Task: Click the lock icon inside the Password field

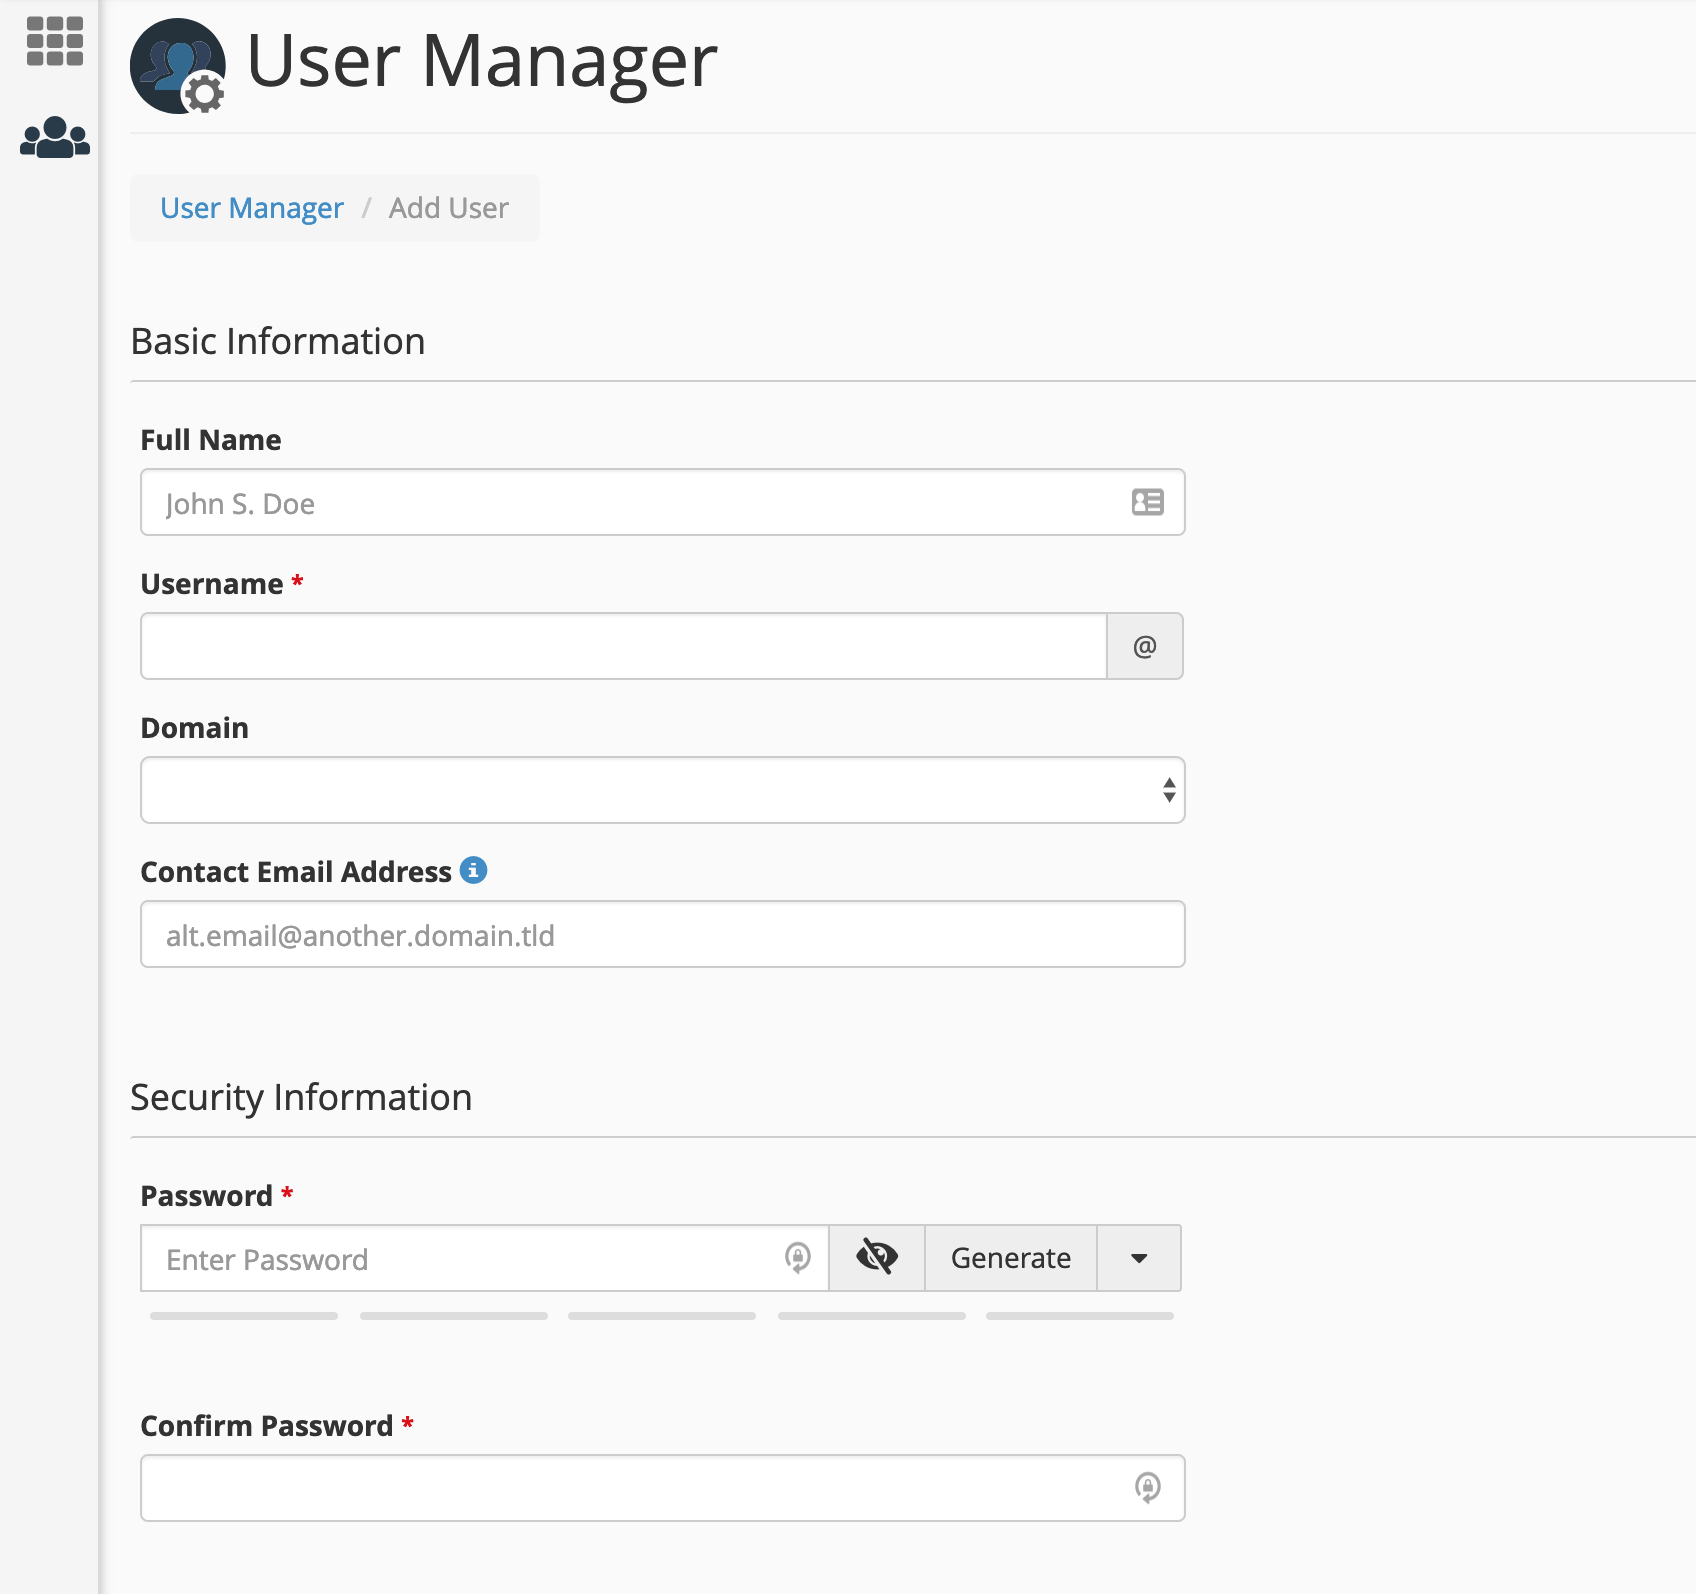Action: click(797, 1258)
